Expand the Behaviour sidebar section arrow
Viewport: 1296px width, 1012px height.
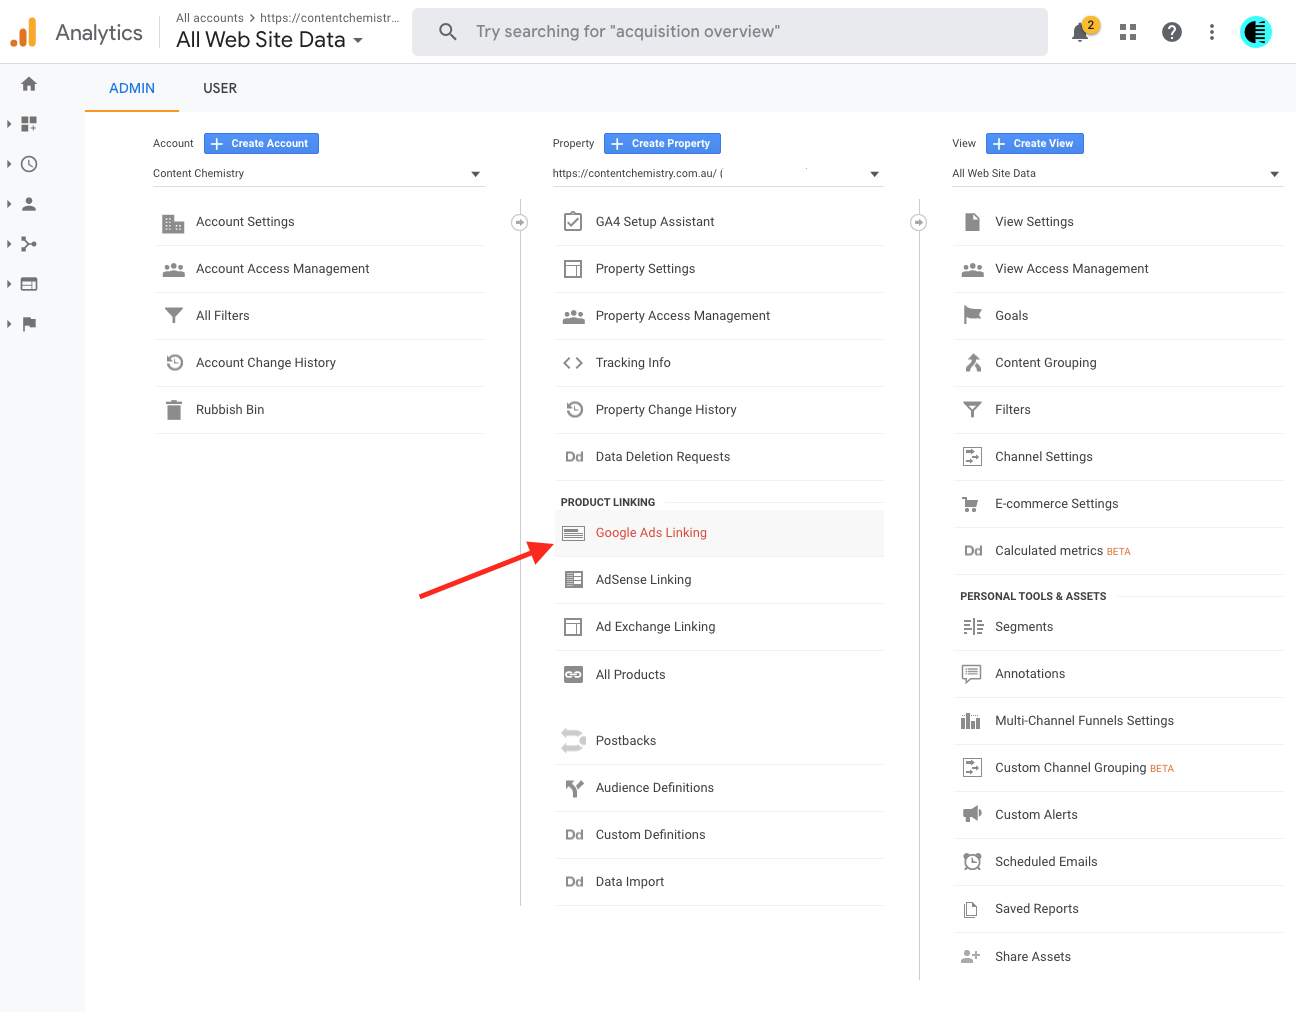(x=9, y=284)
